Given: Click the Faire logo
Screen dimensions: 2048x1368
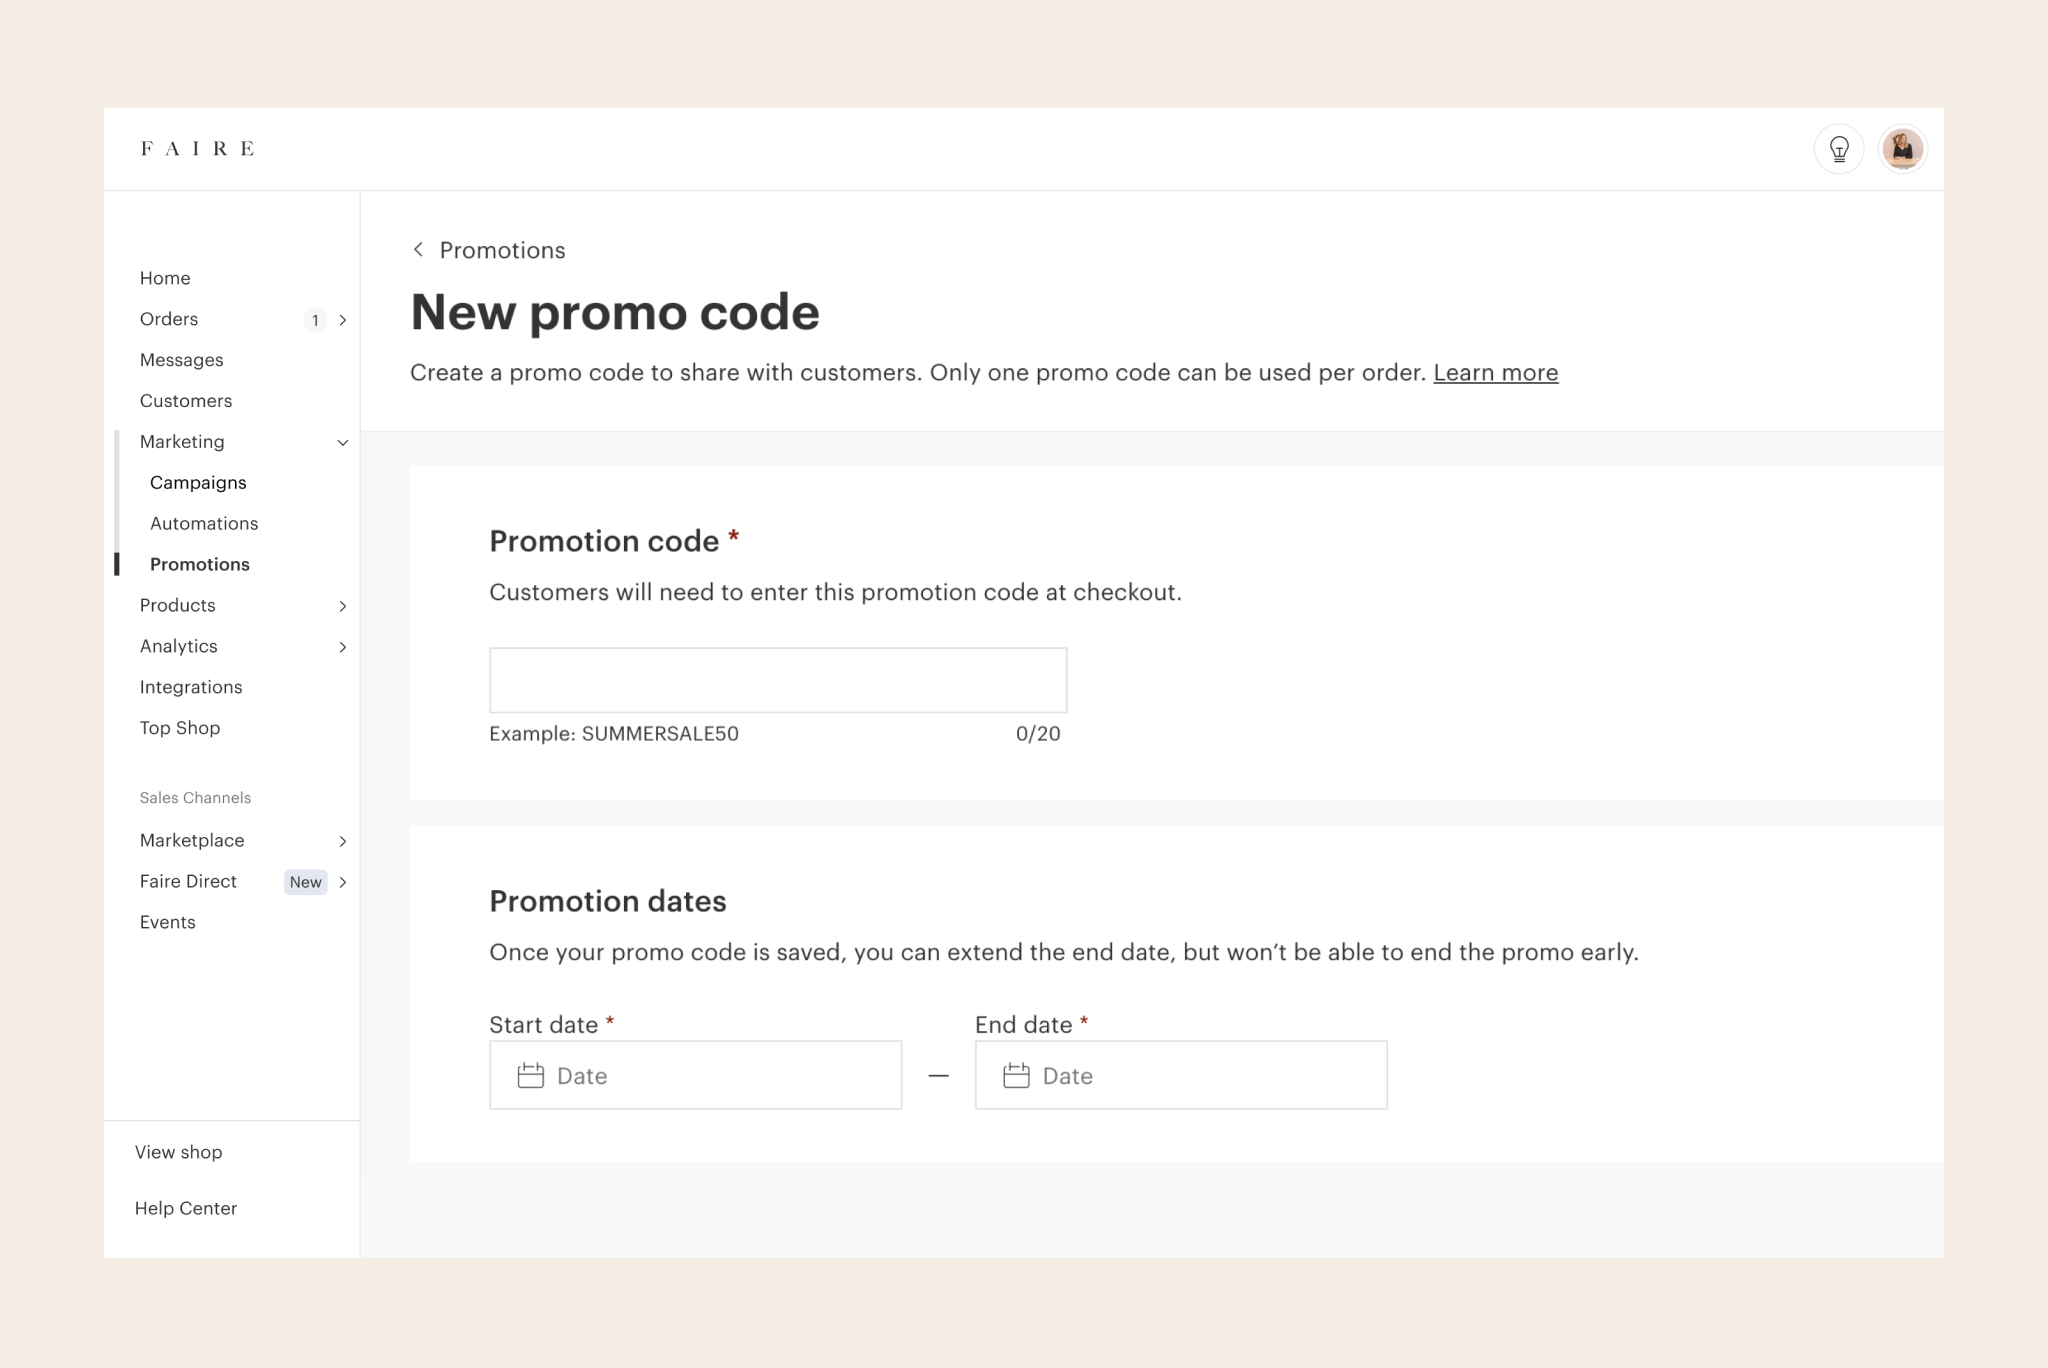Looking at the screenshot, I should tap(197, 147).
